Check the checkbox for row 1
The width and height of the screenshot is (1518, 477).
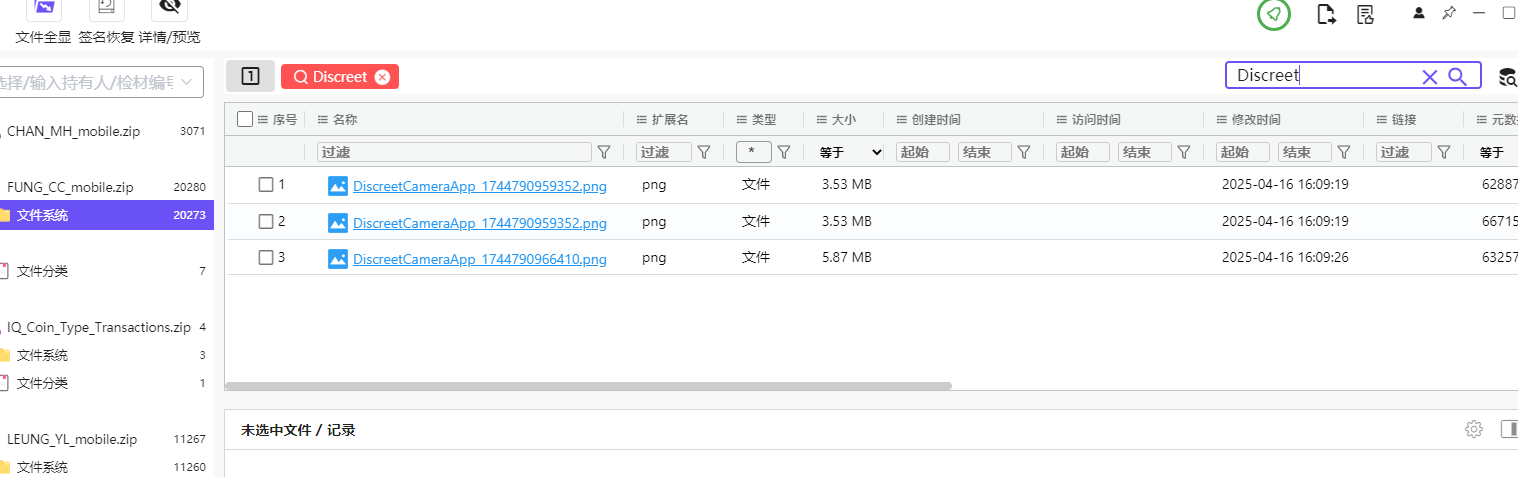(266, 184)
